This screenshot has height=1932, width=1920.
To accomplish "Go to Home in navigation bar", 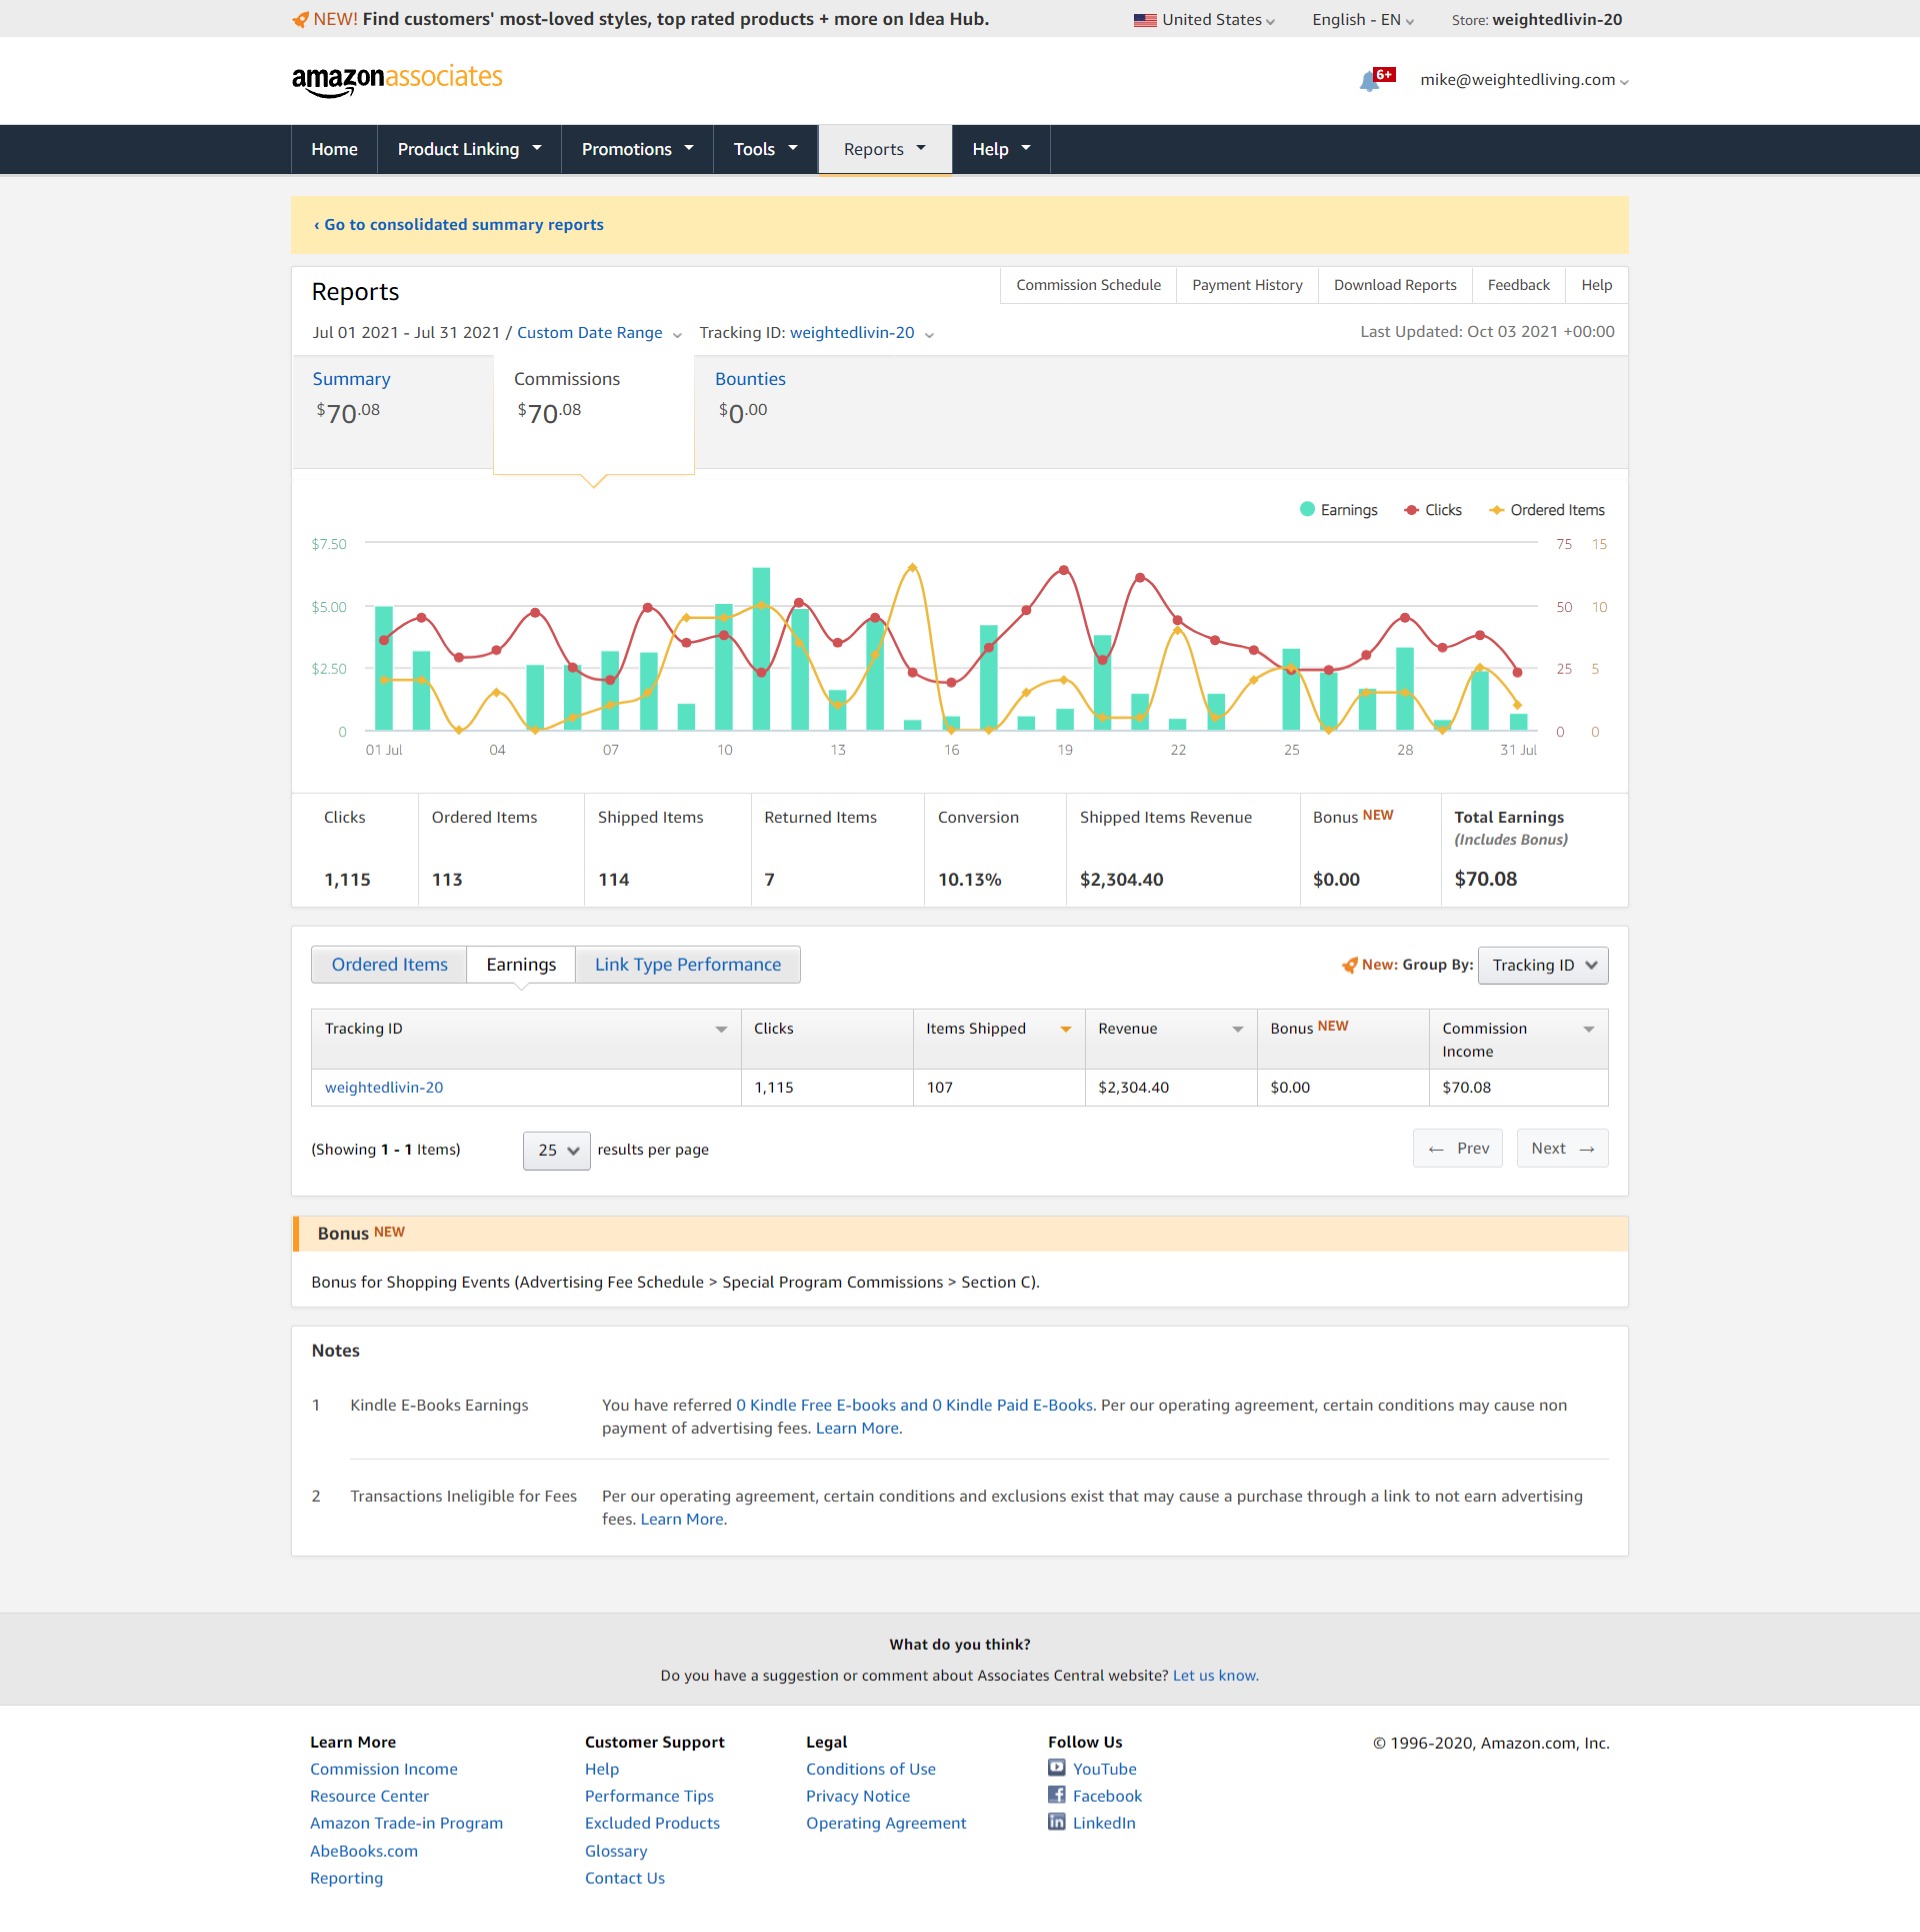I will (x=334, y=149).
